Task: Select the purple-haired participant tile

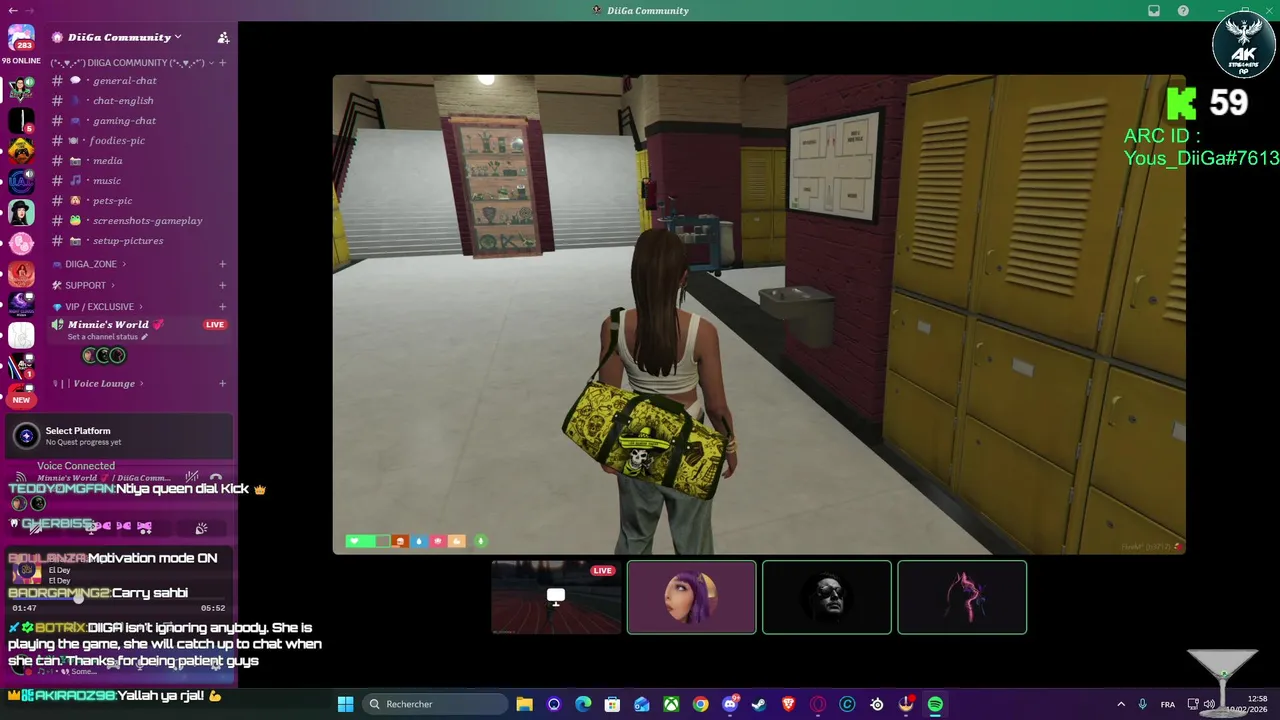Action: coord(691,597)
